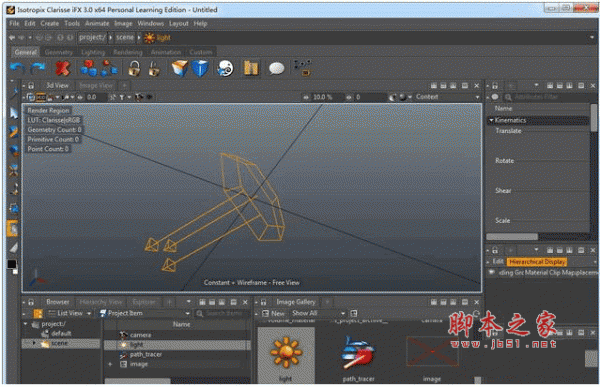Expand the scene tree node arrow

click(34, 343)
